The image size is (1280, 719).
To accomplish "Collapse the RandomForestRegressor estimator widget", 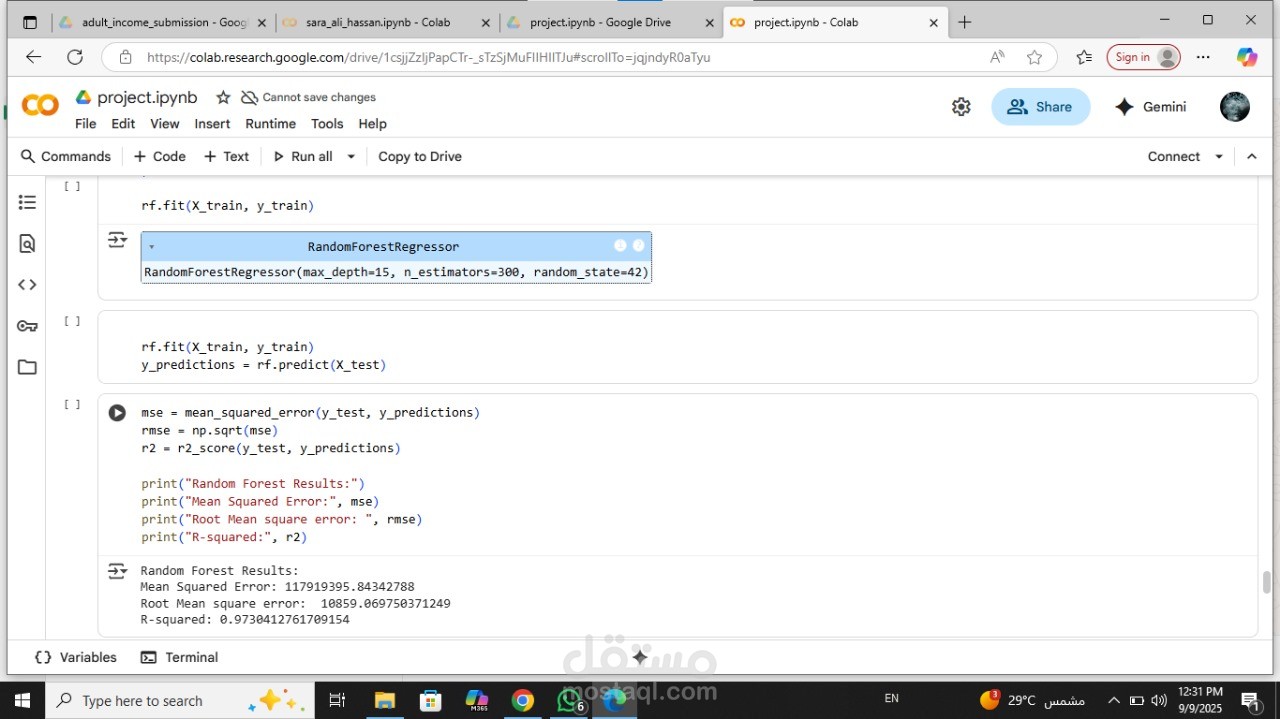I will click(x=151, y=247).
